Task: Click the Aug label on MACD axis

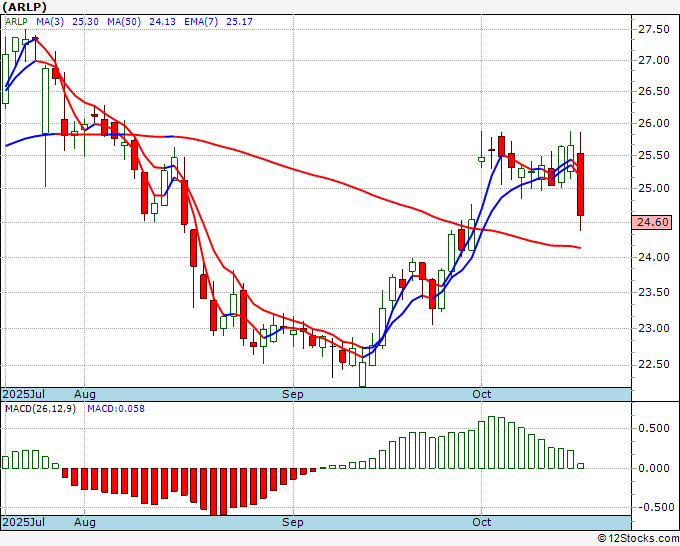Action: (85, 522)
